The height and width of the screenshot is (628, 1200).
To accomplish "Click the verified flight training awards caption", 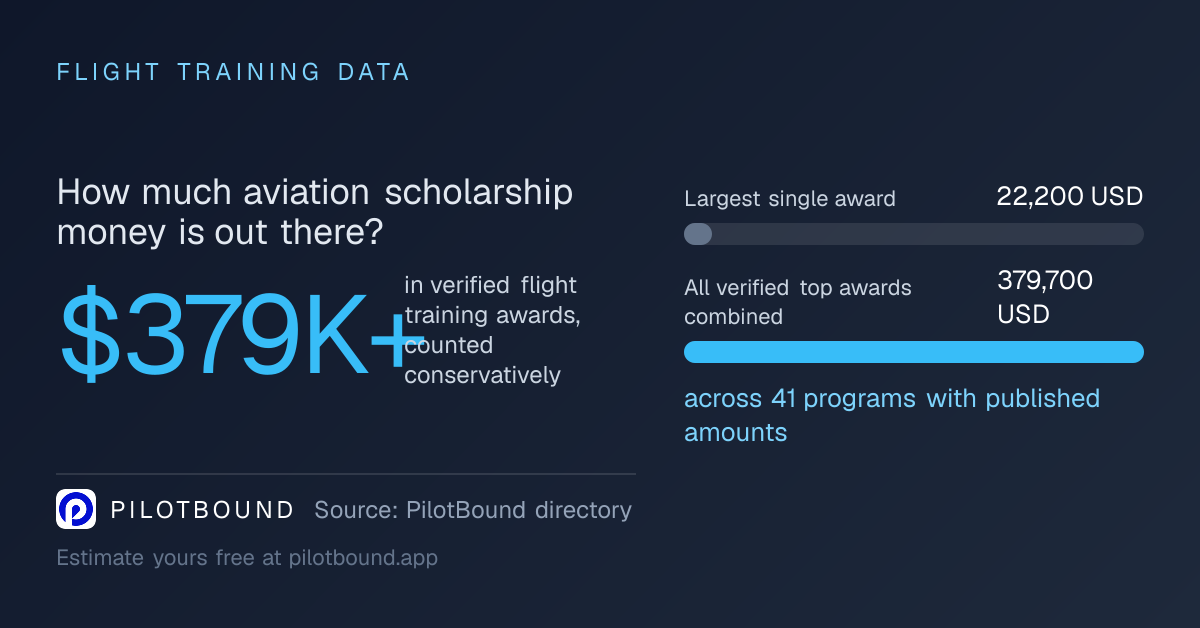I will pos(493,330).
